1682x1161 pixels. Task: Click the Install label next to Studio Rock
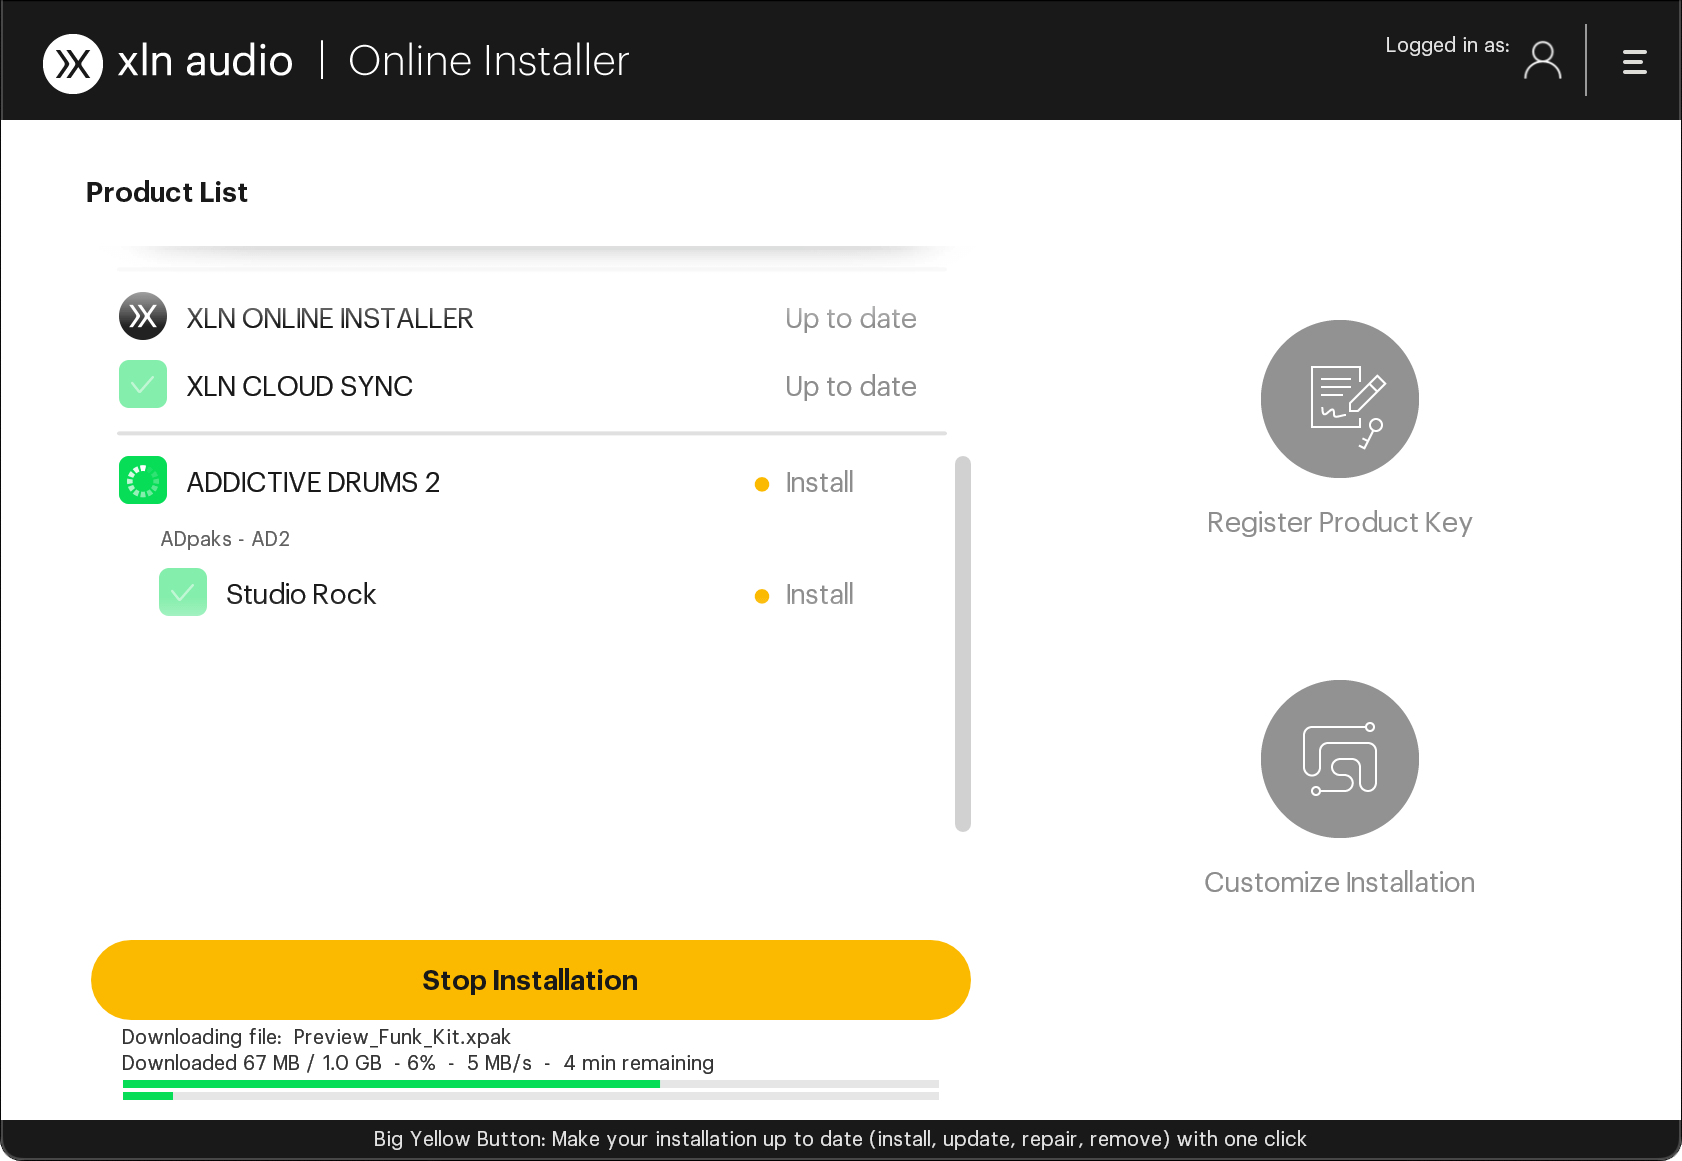(818, 594)
